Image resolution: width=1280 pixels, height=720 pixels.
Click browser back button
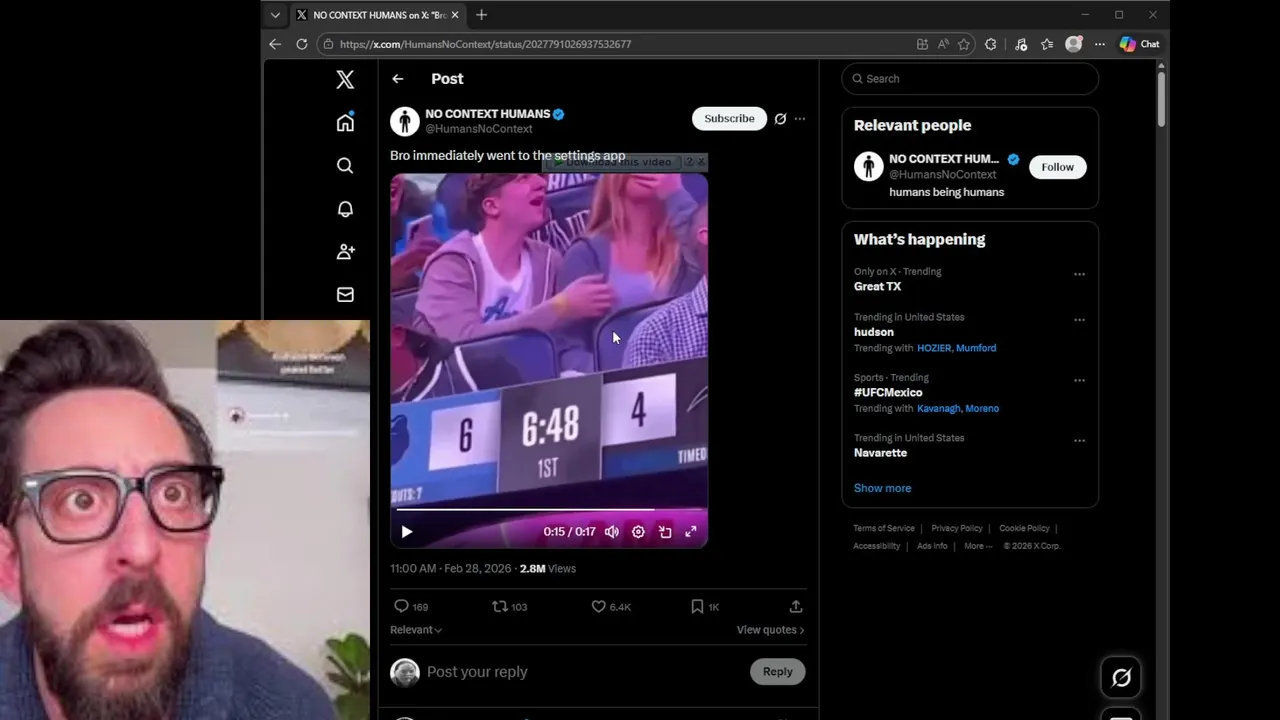pyautogui.click(x=275, y=44)
